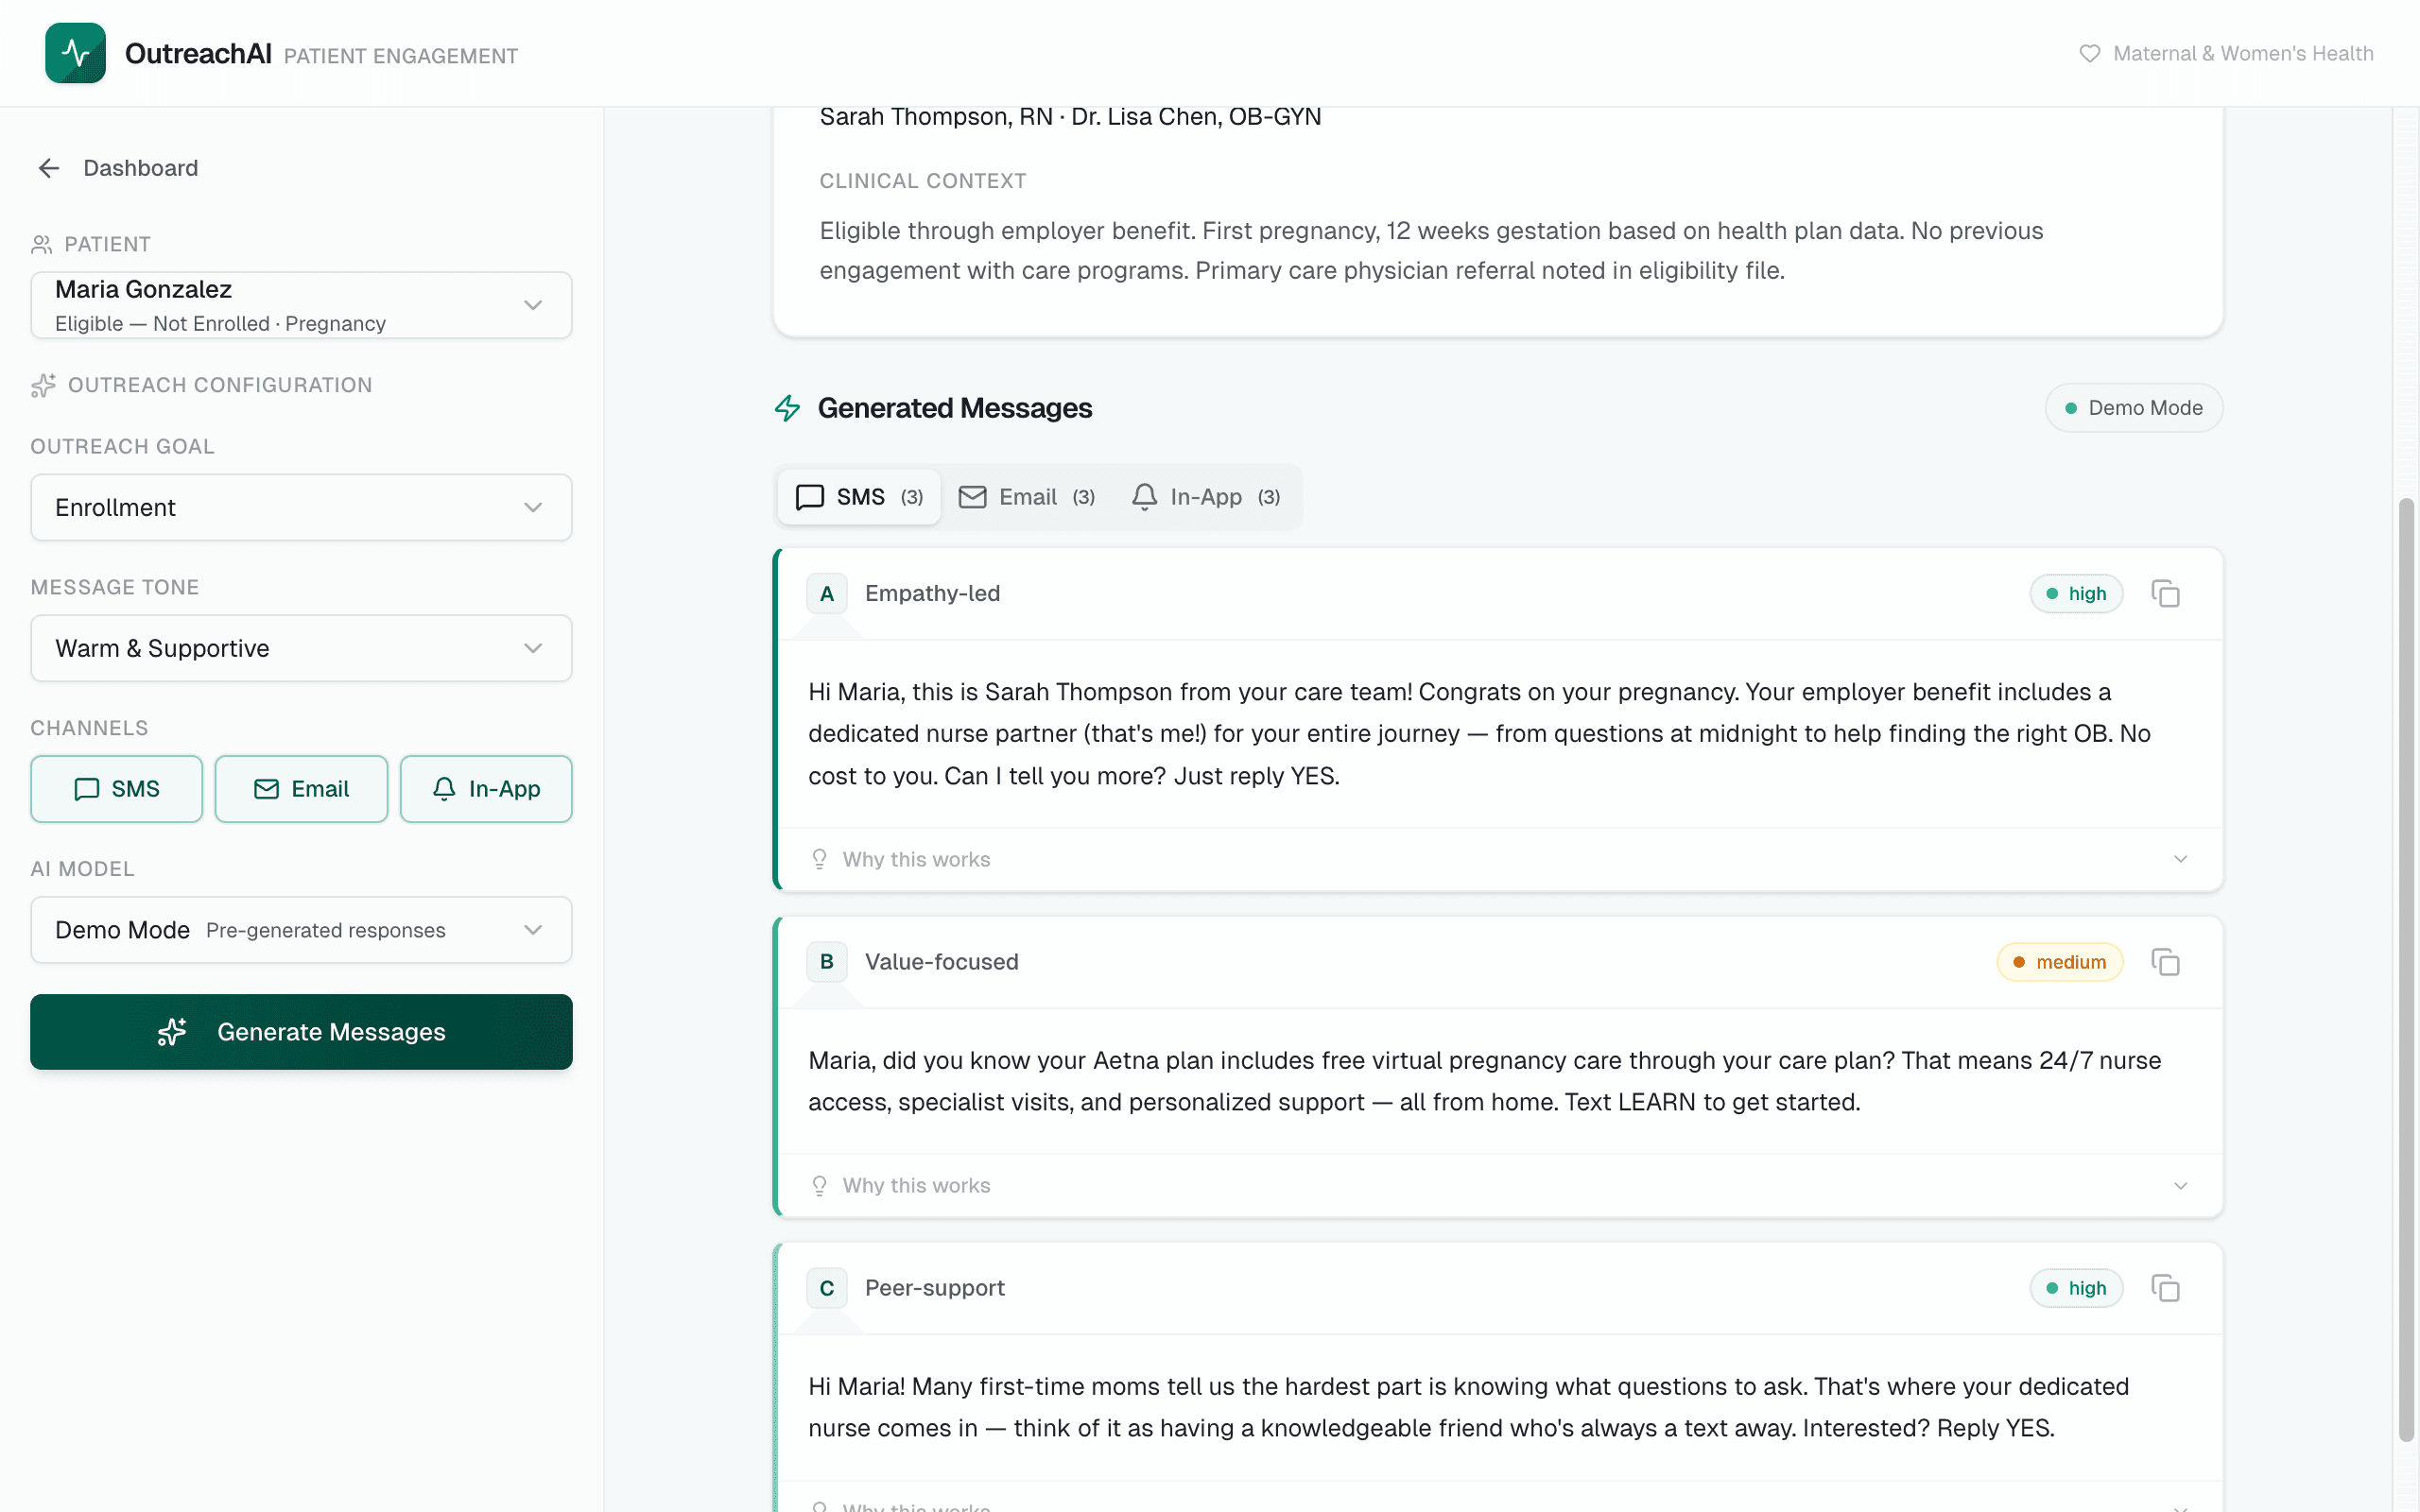Toggle the SMS channel
Viewport: 2420px width, 1512px height.
[116, 789]
